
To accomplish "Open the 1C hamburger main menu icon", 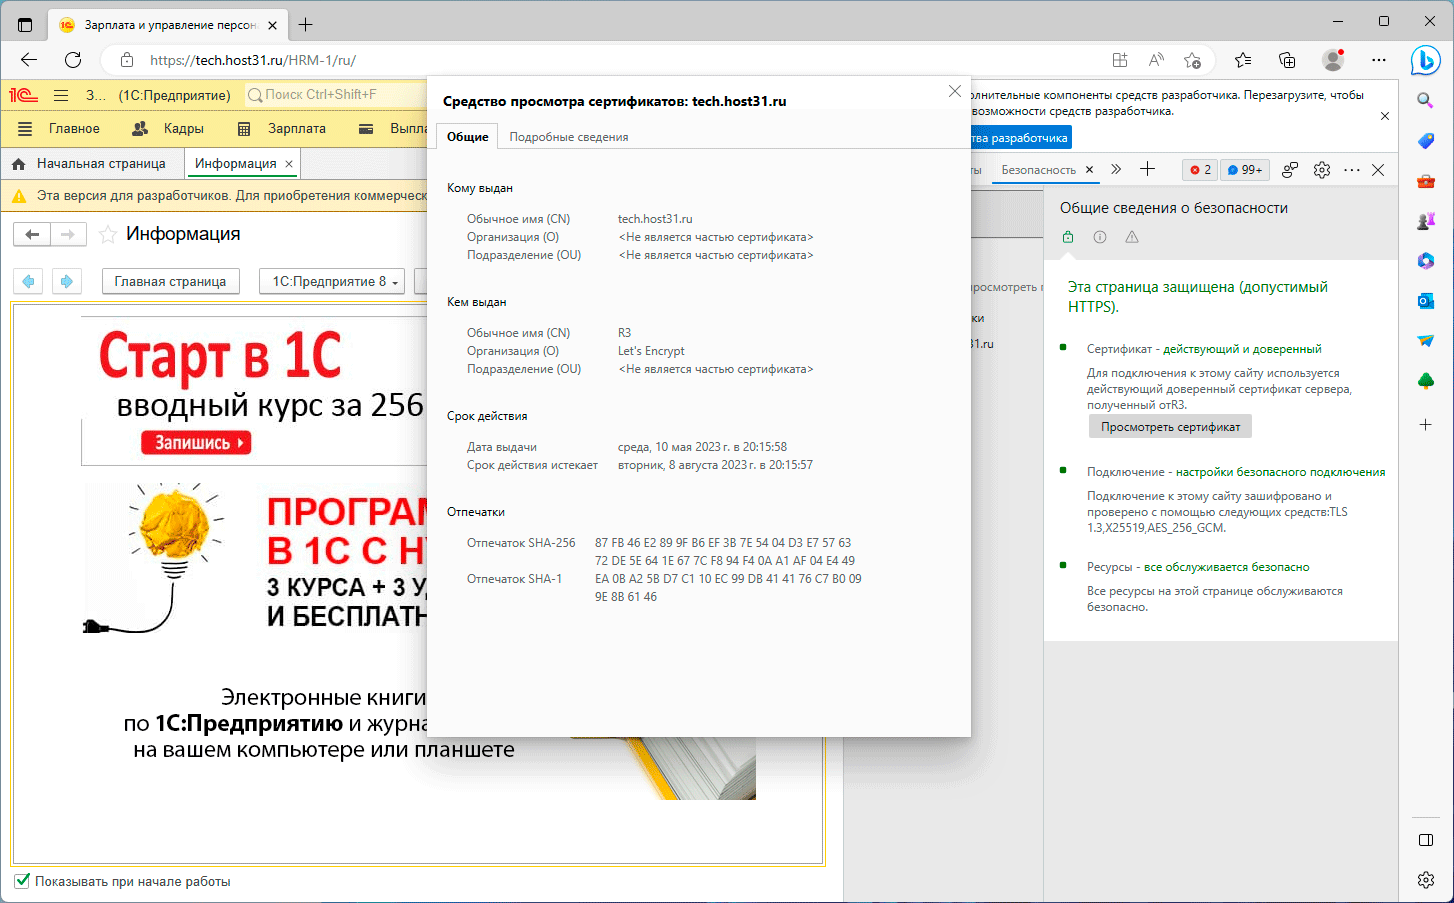I will (x=61, y=95).
